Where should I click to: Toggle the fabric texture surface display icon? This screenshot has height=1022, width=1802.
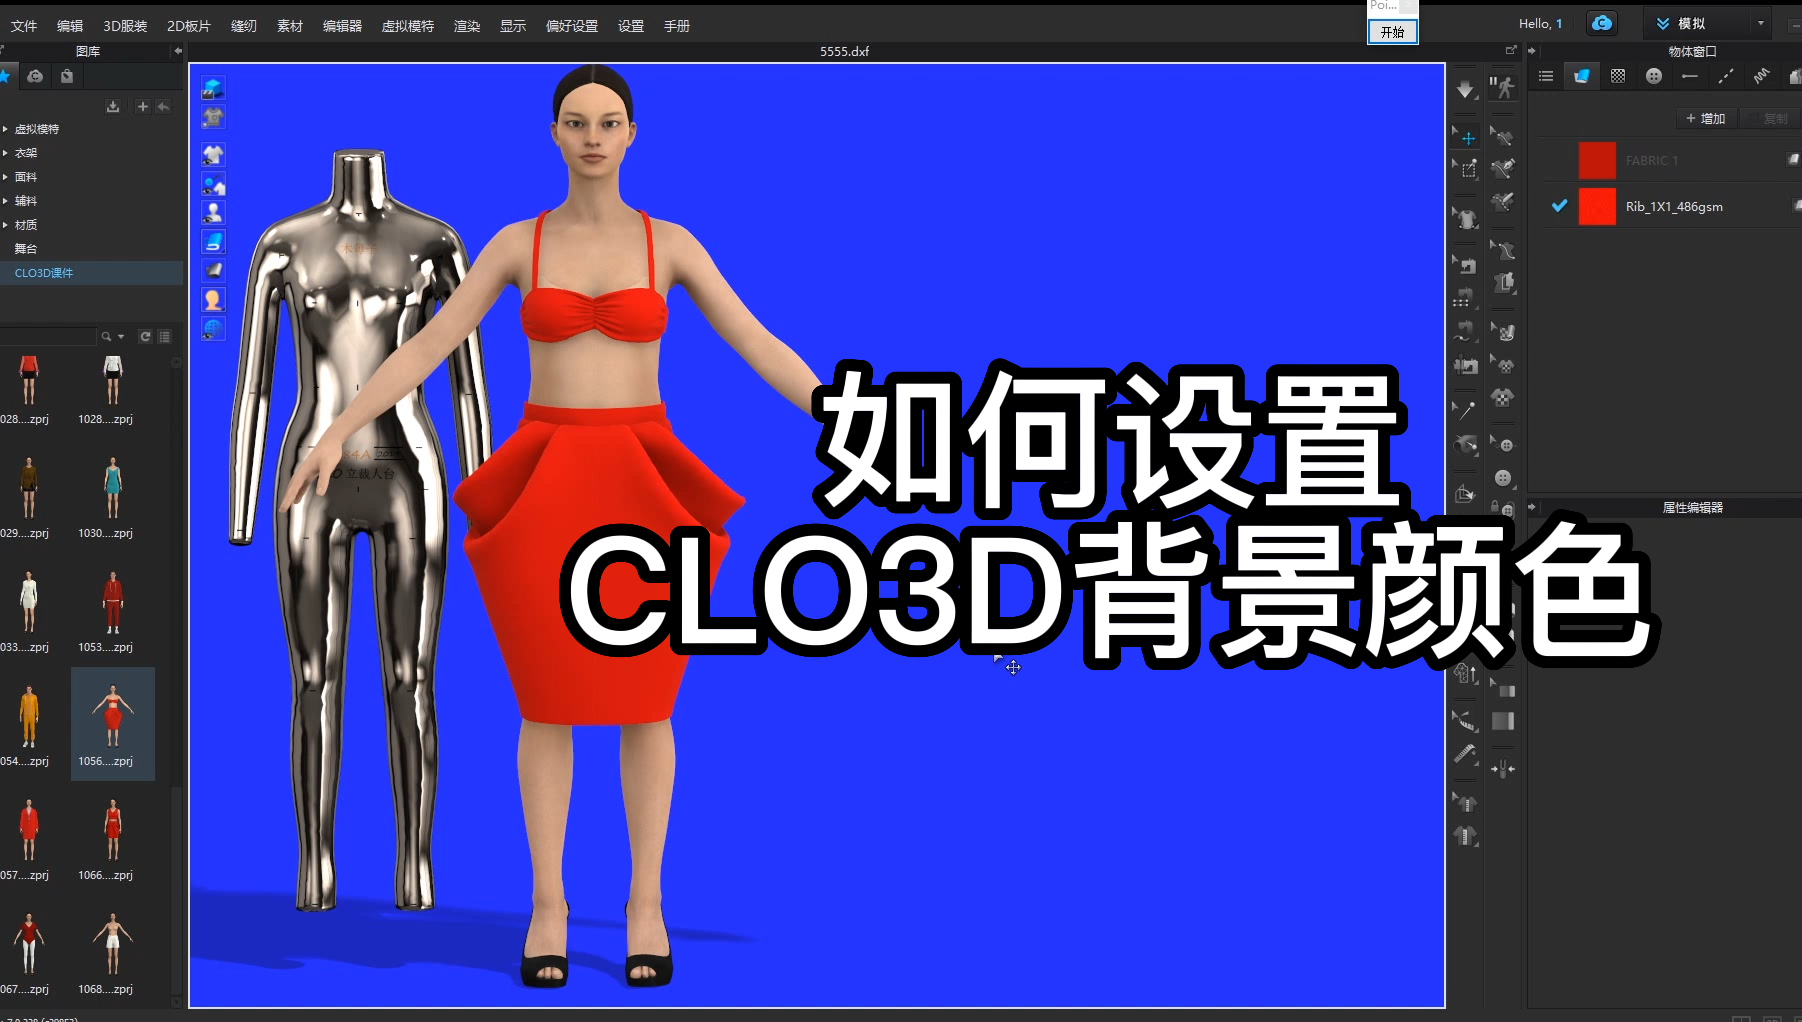212,242
